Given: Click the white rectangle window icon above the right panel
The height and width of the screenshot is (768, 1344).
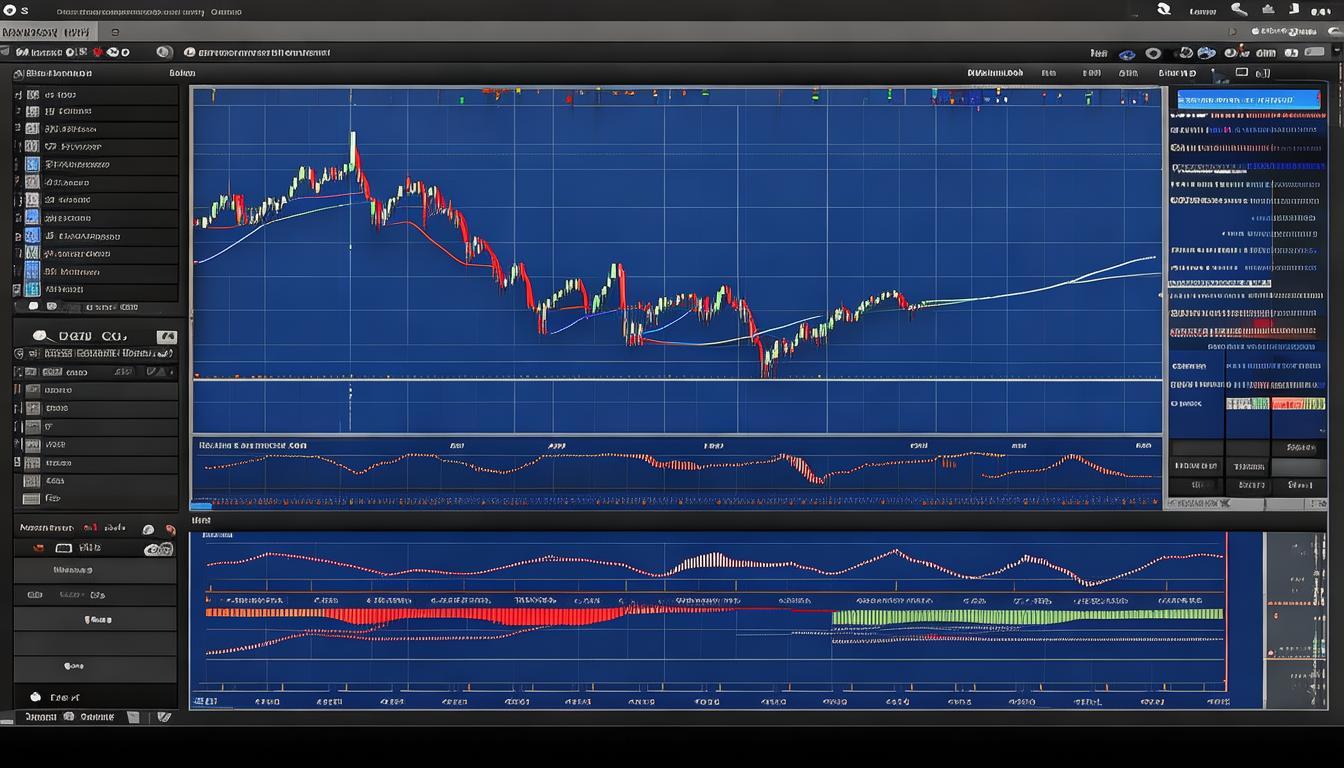Looking at the screenshot, I should point(1242,72).
